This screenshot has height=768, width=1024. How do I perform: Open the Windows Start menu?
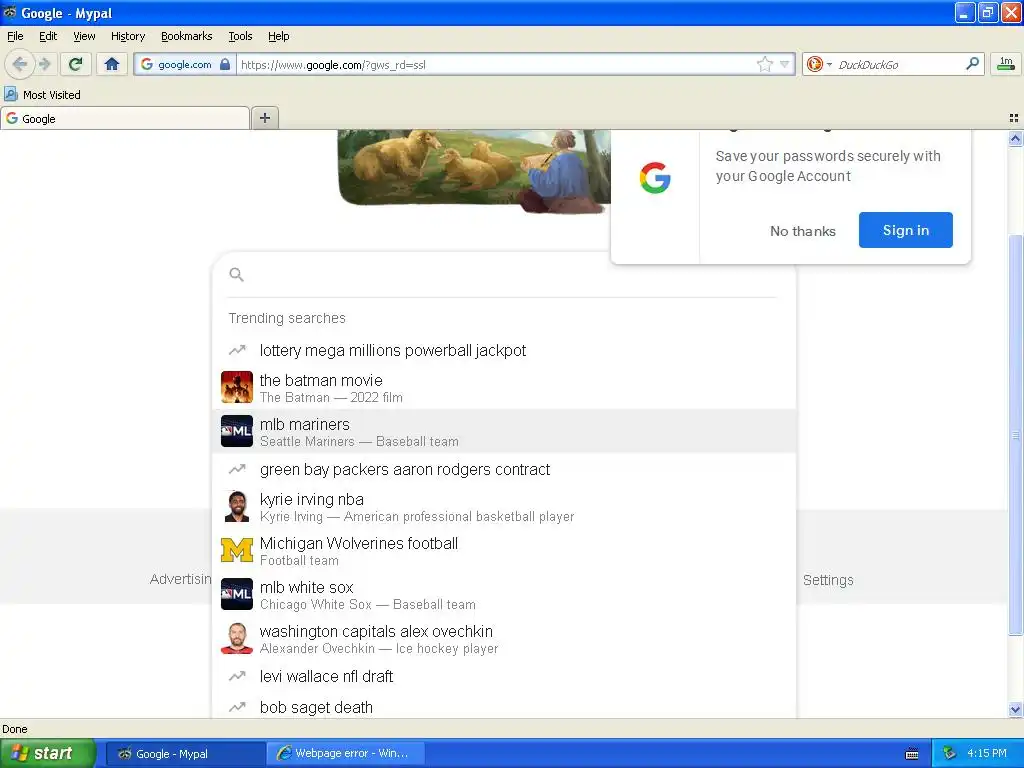(x=48, y=753)
